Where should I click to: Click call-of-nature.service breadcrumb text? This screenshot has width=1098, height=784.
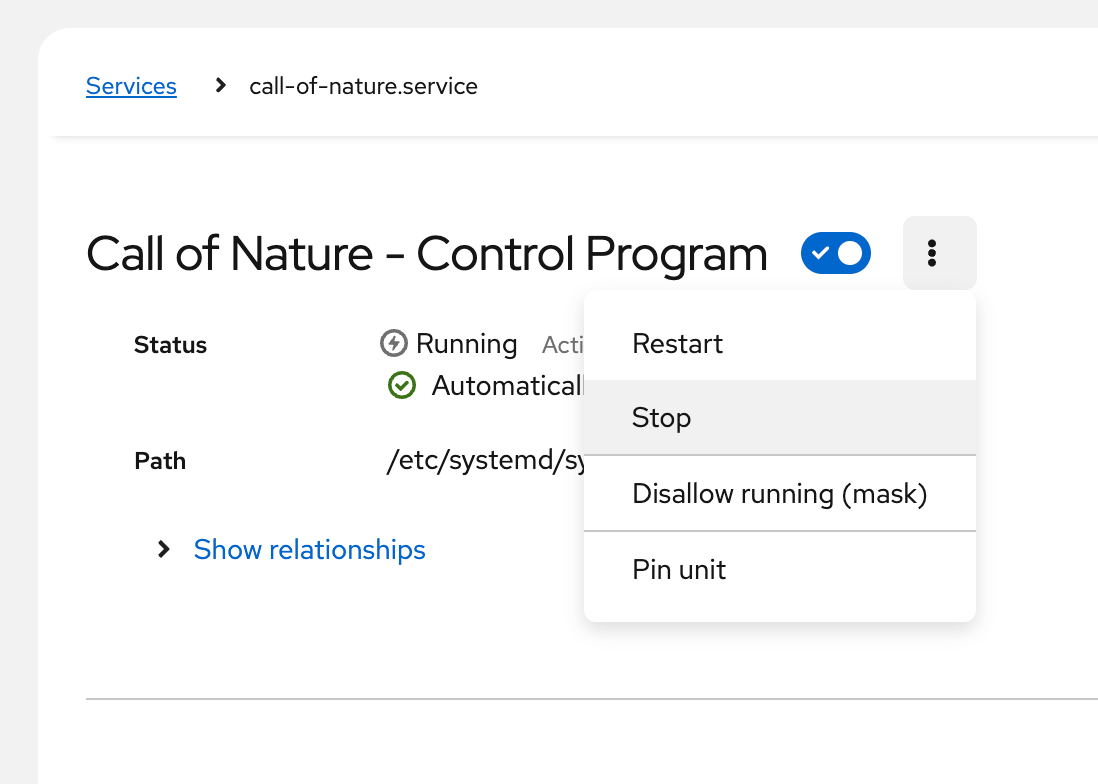pyautogui.click(x=363, y=86)
